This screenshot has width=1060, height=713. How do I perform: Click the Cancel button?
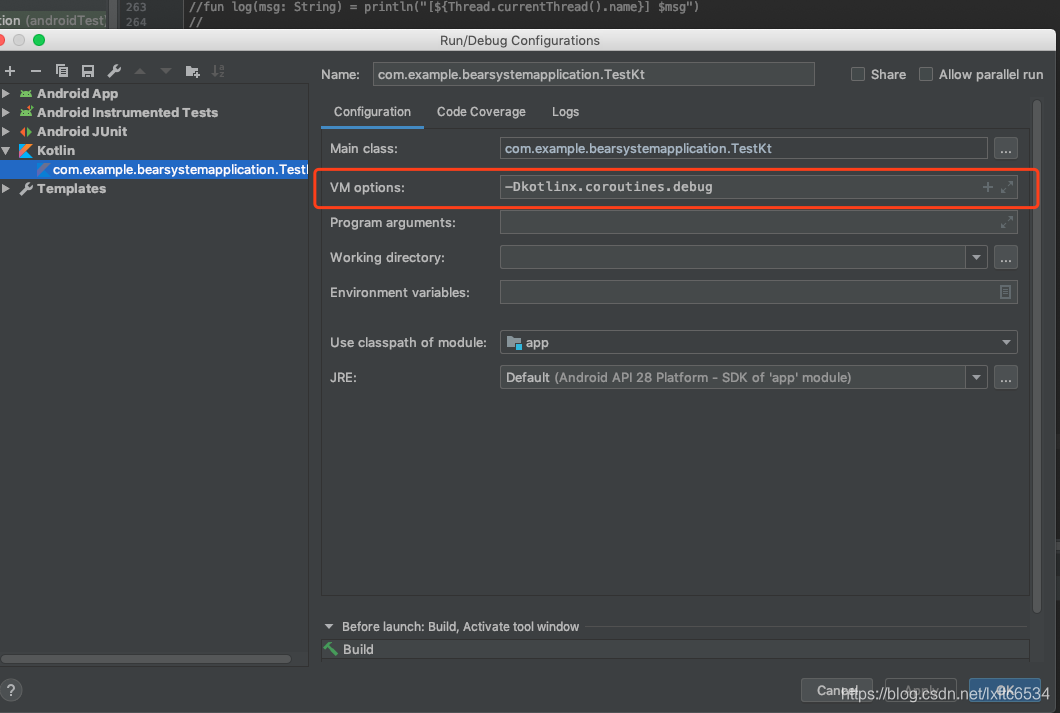click(836, 690)
